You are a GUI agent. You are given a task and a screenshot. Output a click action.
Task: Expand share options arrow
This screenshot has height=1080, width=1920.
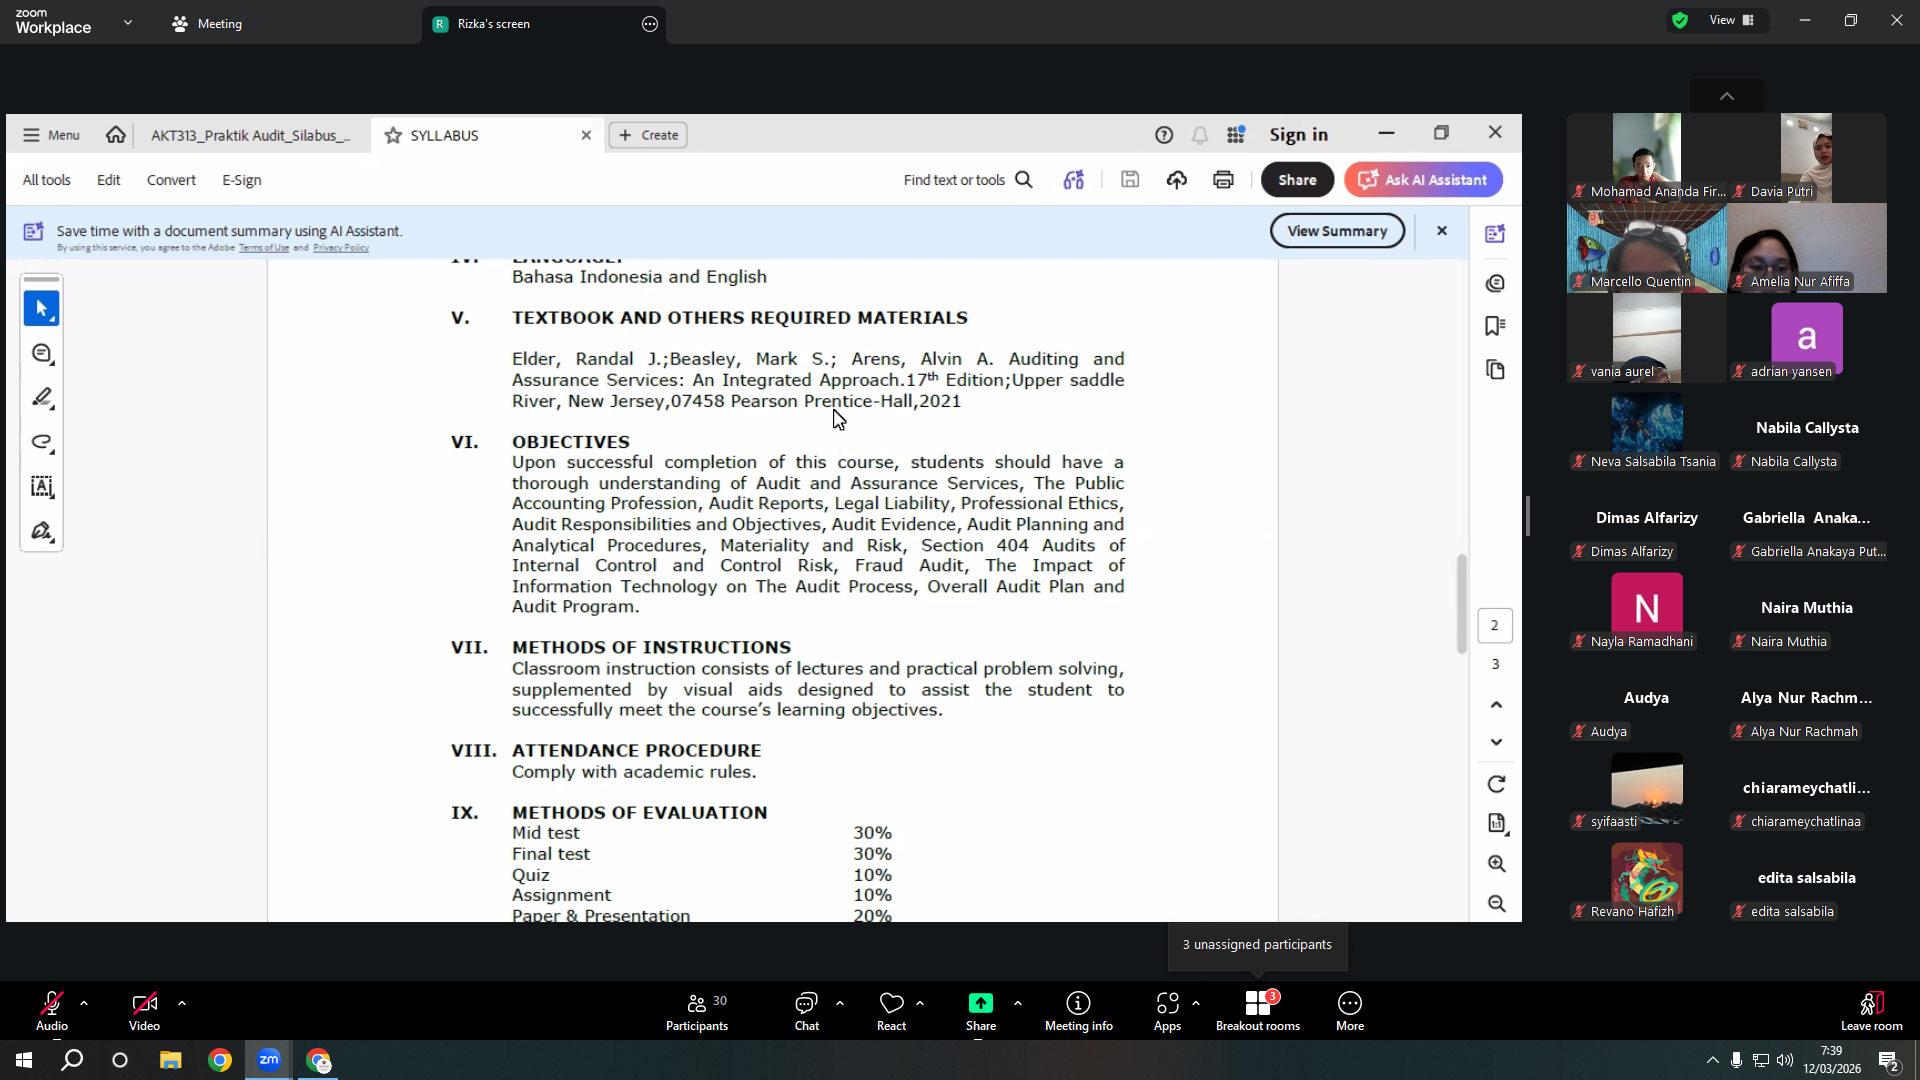[1018, 1003]
